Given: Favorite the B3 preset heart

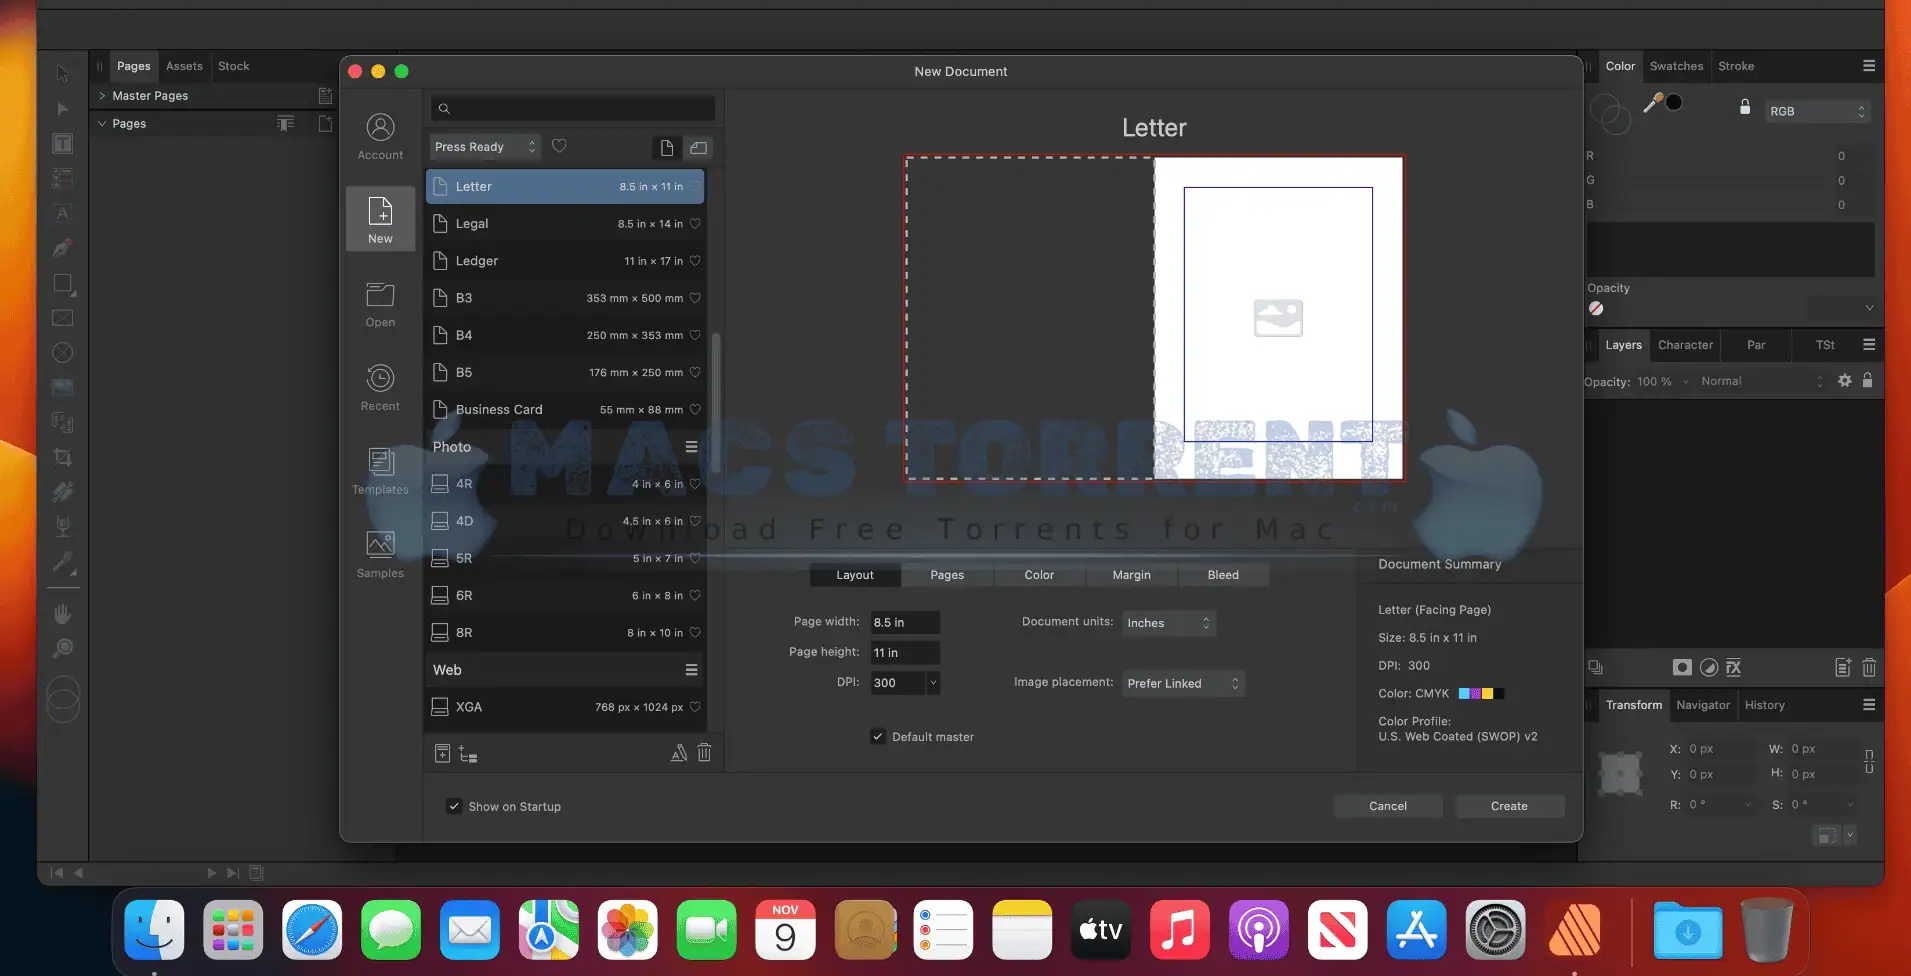Looking at the screenshot, I should tap(695, 298).
